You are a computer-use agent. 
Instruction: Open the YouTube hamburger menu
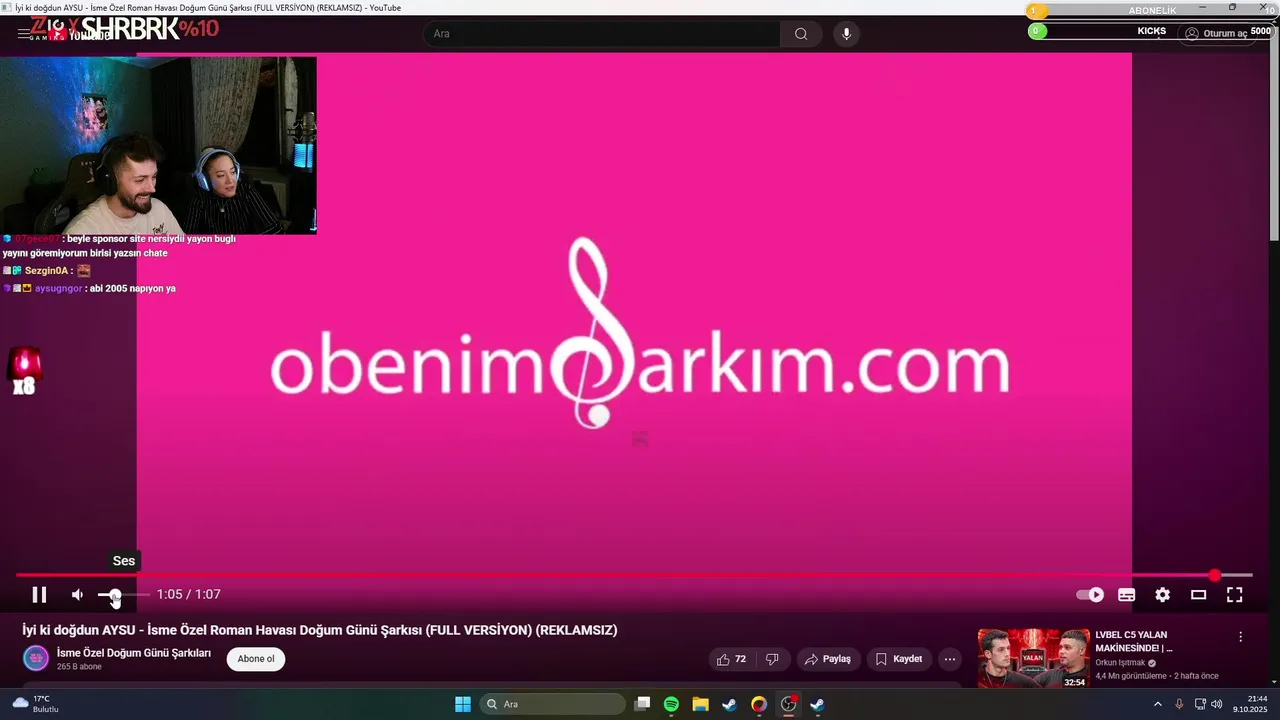24,34
